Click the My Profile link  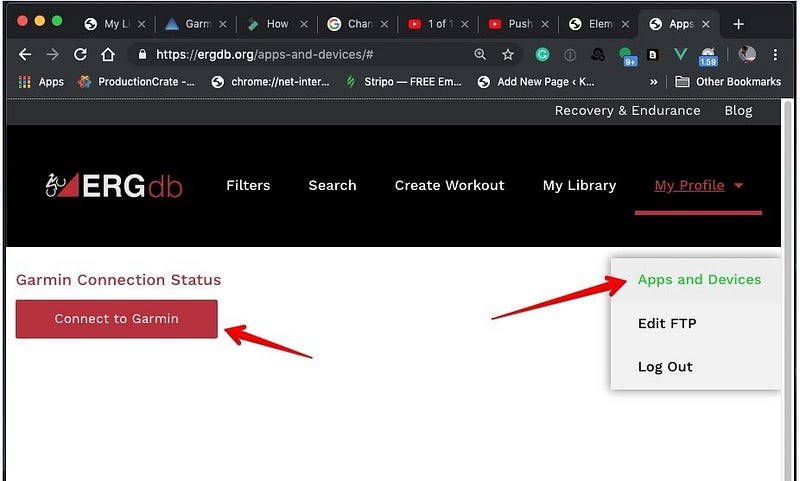click(x=689, y=185)
